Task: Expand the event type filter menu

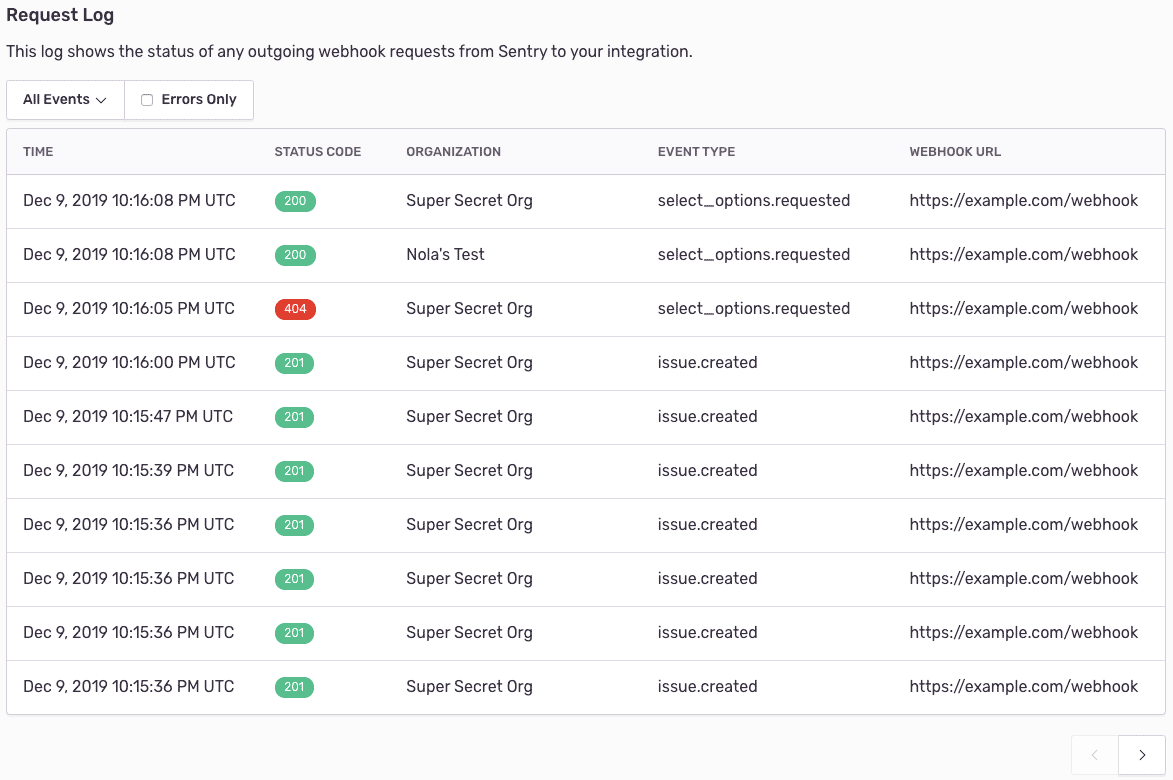Action: click(64, 99)
